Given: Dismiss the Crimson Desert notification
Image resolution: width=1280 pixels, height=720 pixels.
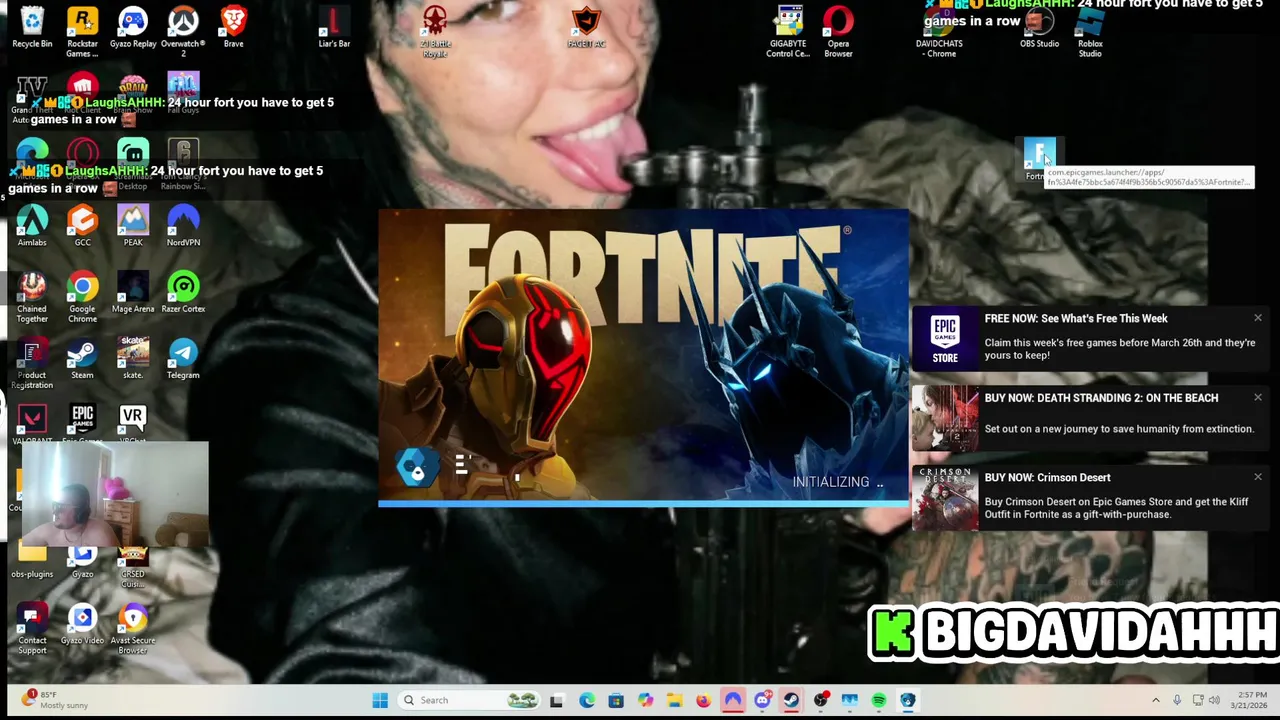Looking at the screenshot, I should (x=1257, y=477).
